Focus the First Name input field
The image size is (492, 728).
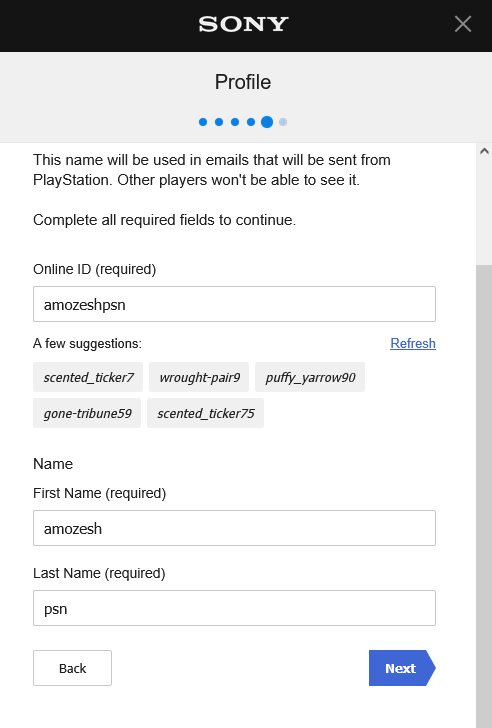point(234,528)
